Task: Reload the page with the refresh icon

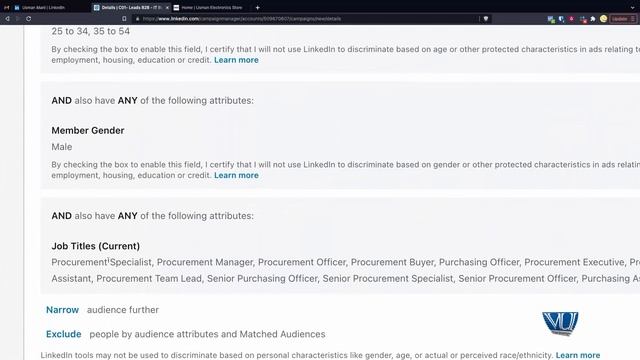Action: pos(29,19)
